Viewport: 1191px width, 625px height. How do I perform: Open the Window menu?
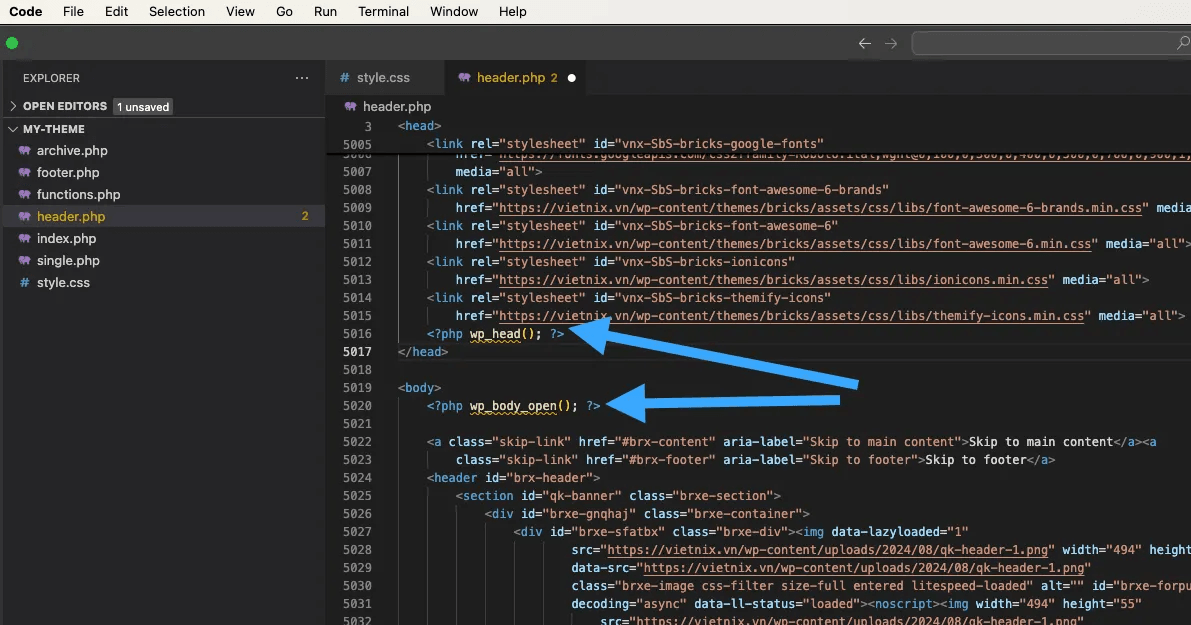(x=453, y=11)
